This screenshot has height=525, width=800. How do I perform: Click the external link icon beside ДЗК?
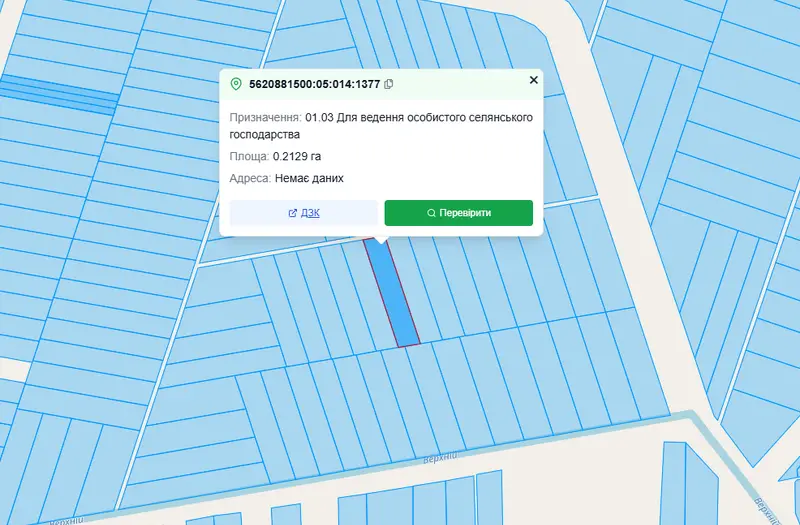point(292,213)
